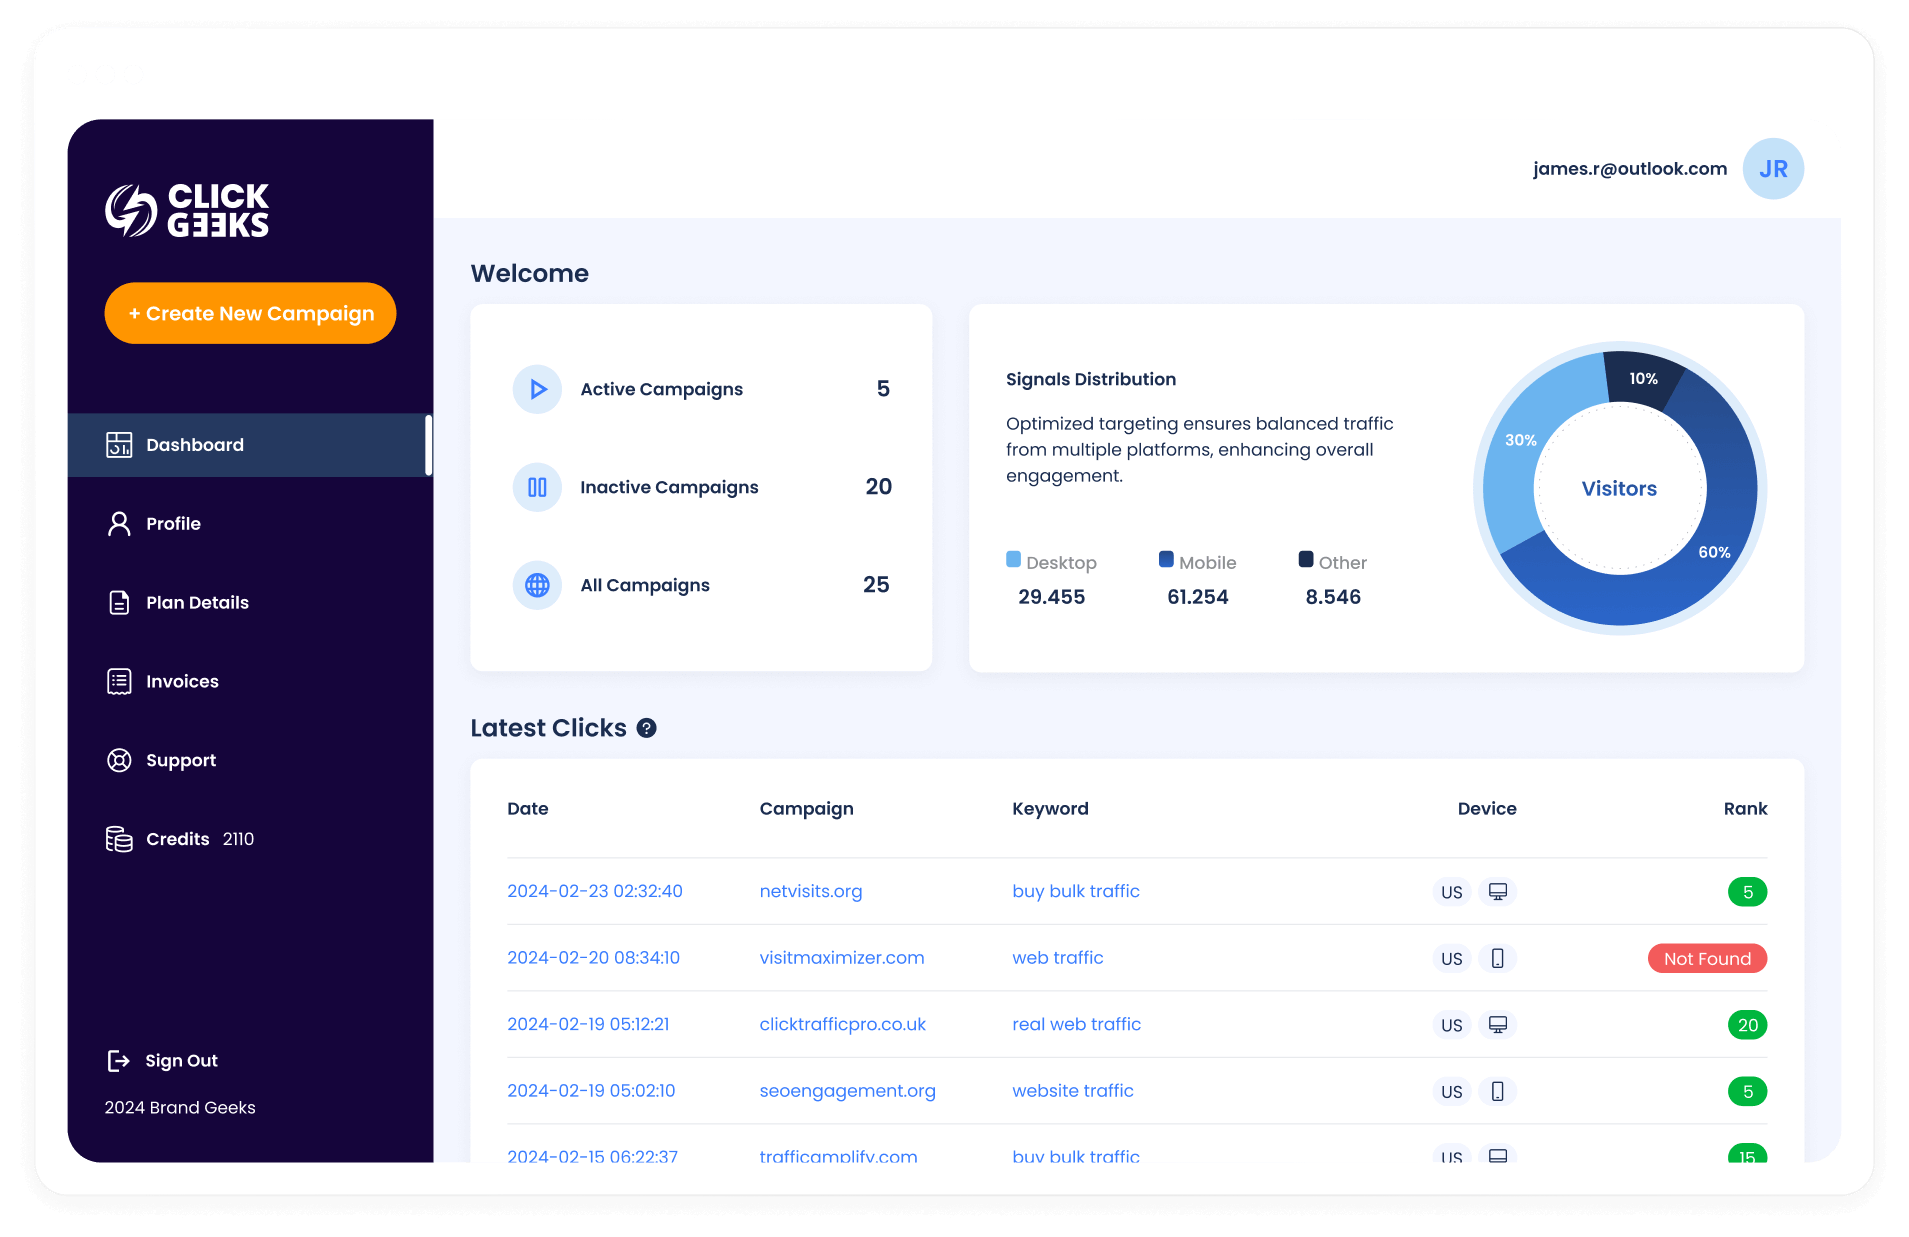Open the Invoices section

(182, 682)
